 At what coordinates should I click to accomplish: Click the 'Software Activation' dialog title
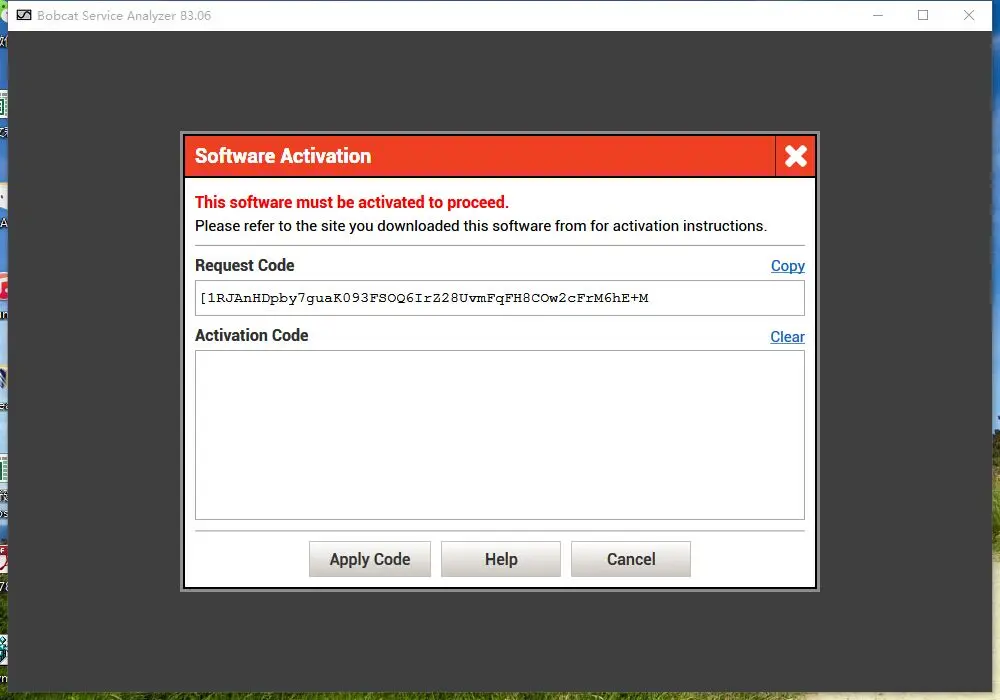click(283, 156)
